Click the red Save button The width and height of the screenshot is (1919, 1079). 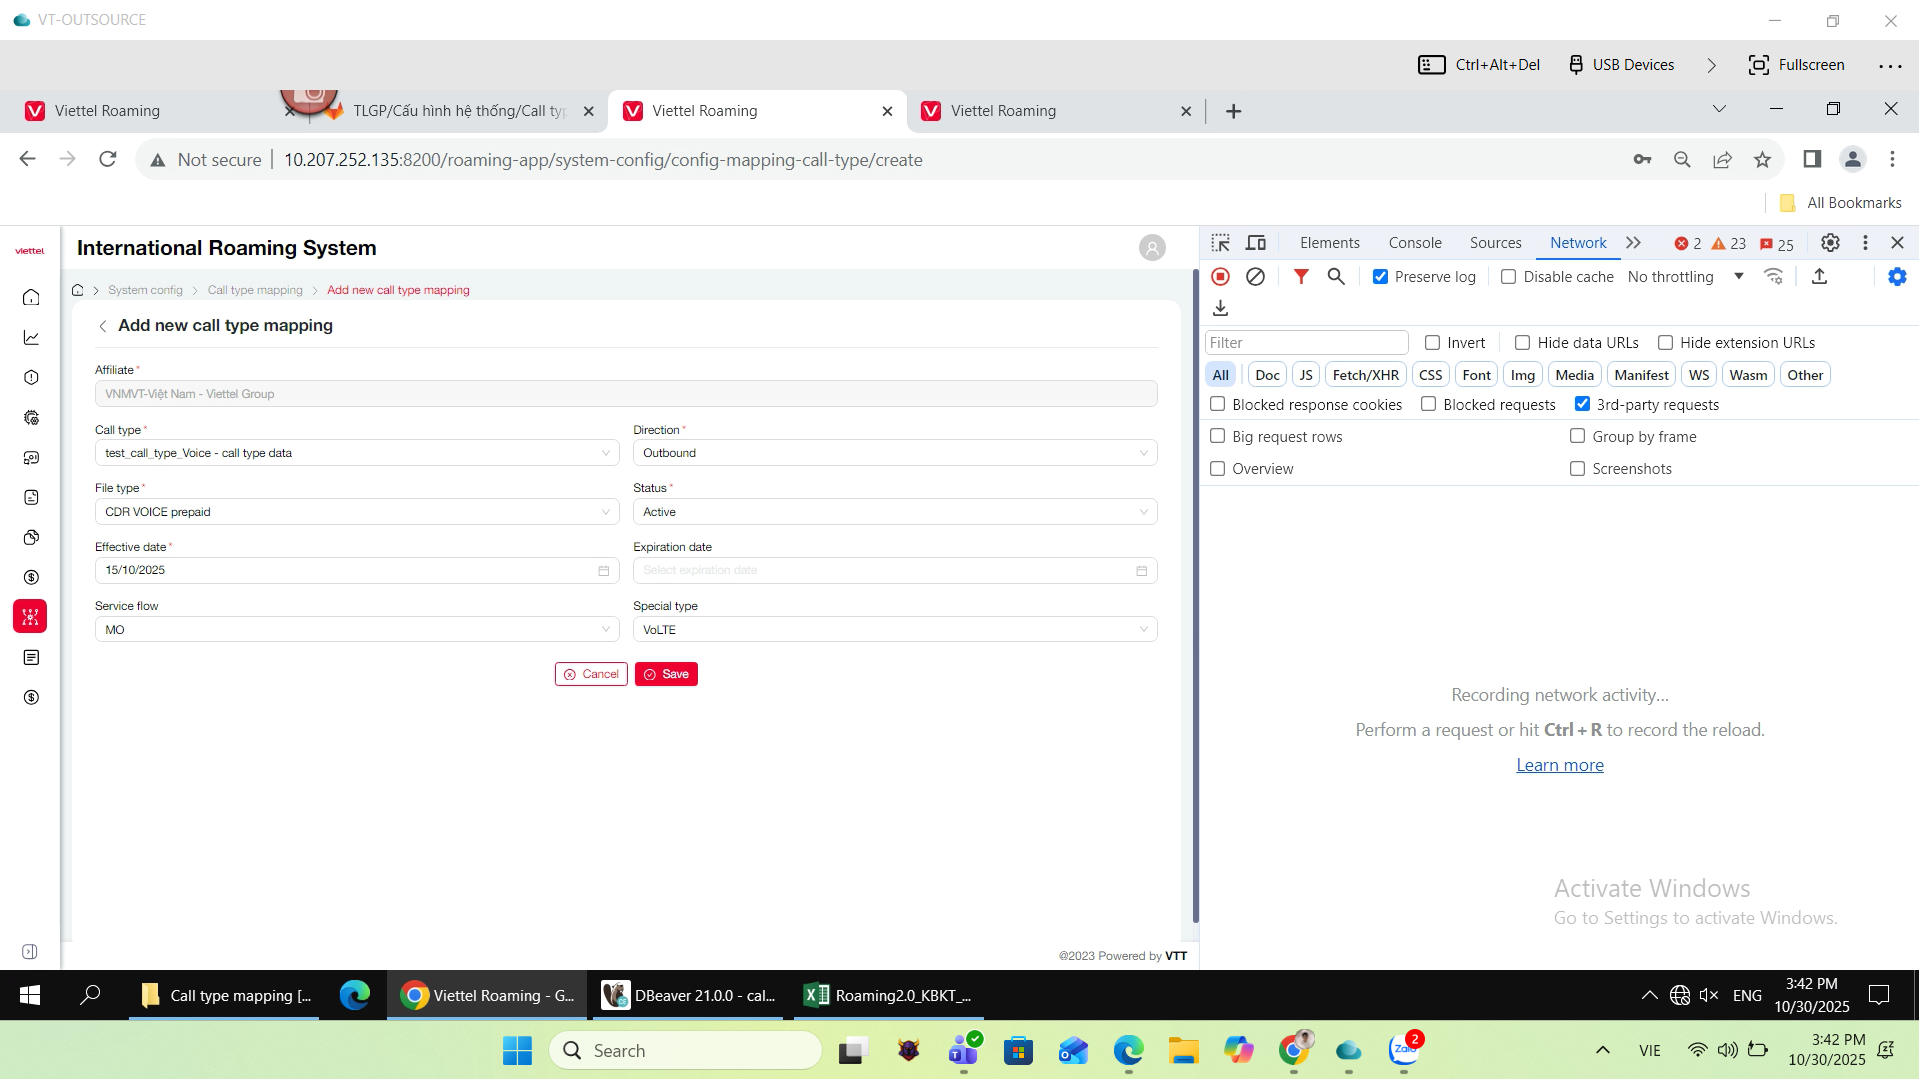666,674
